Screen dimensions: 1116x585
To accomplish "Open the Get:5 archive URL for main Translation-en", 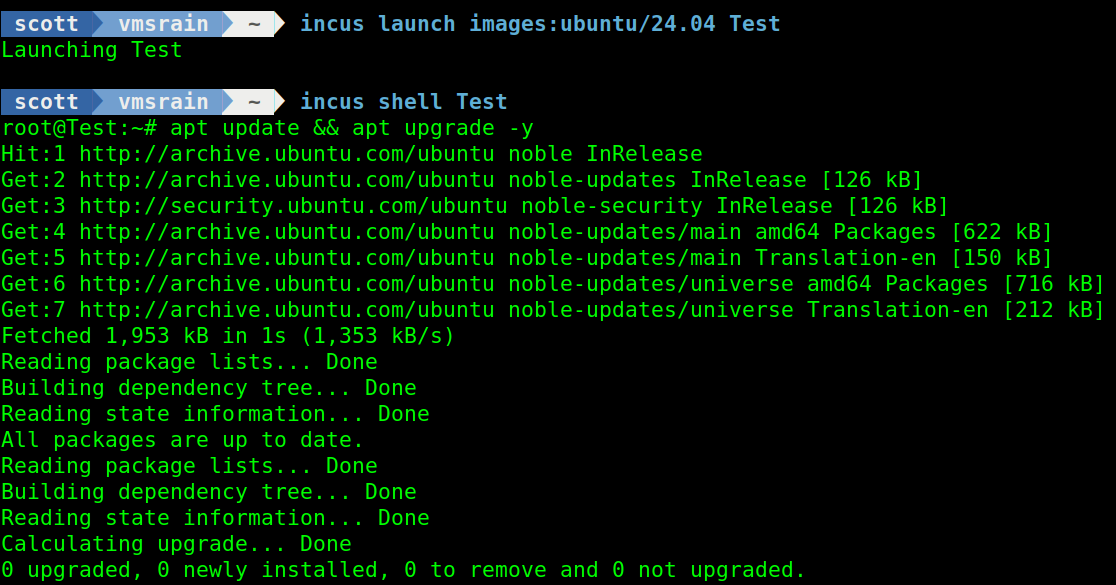I will [286, 257].
